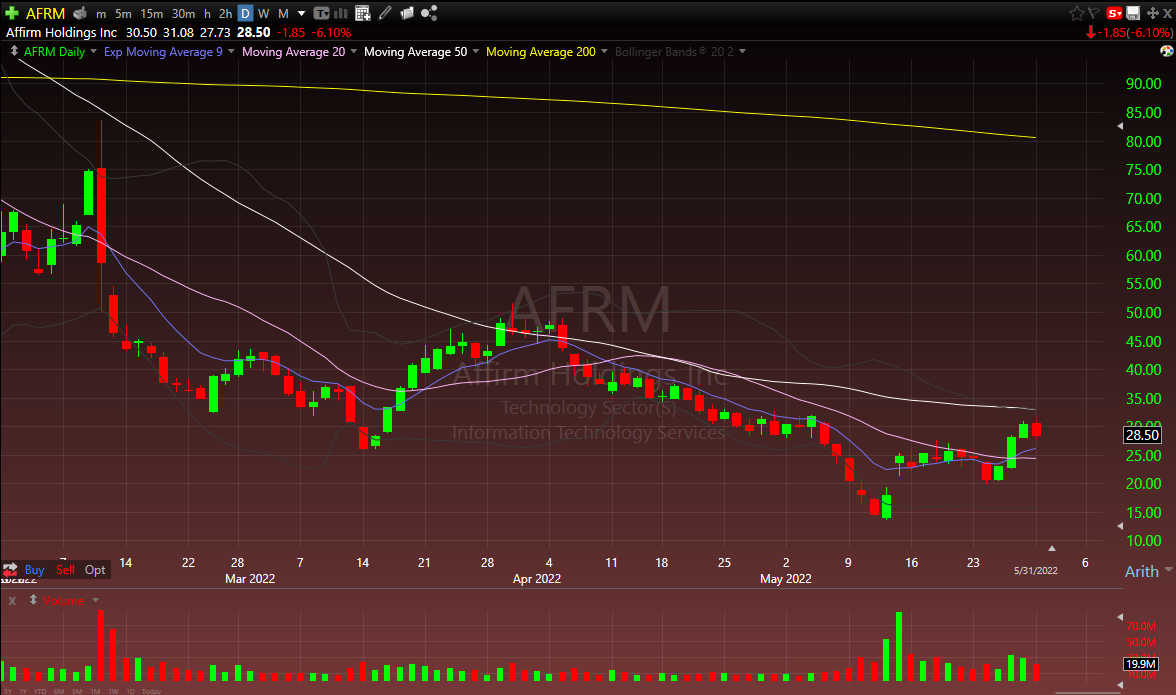Close the Volume pane with the X
This screenshot has width=1176, height=695.
(x=12, y=601)
